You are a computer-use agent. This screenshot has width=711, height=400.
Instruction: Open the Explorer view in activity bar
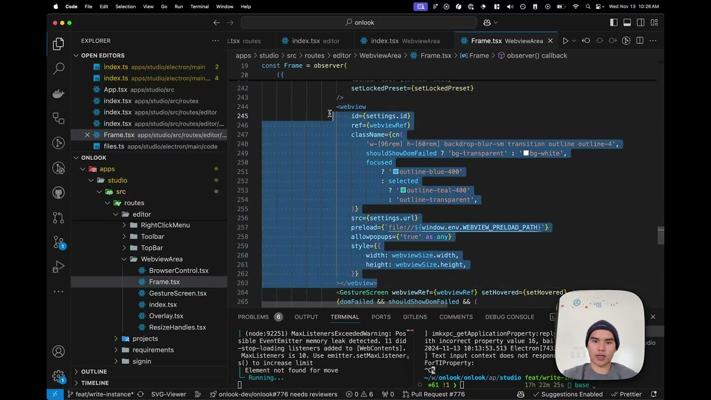pos(58,44)
